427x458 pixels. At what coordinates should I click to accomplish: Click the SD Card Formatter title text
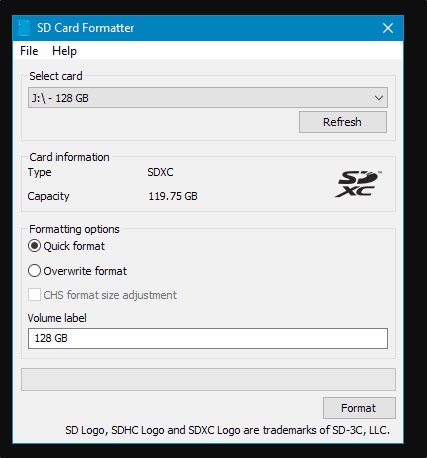[86, 28]
